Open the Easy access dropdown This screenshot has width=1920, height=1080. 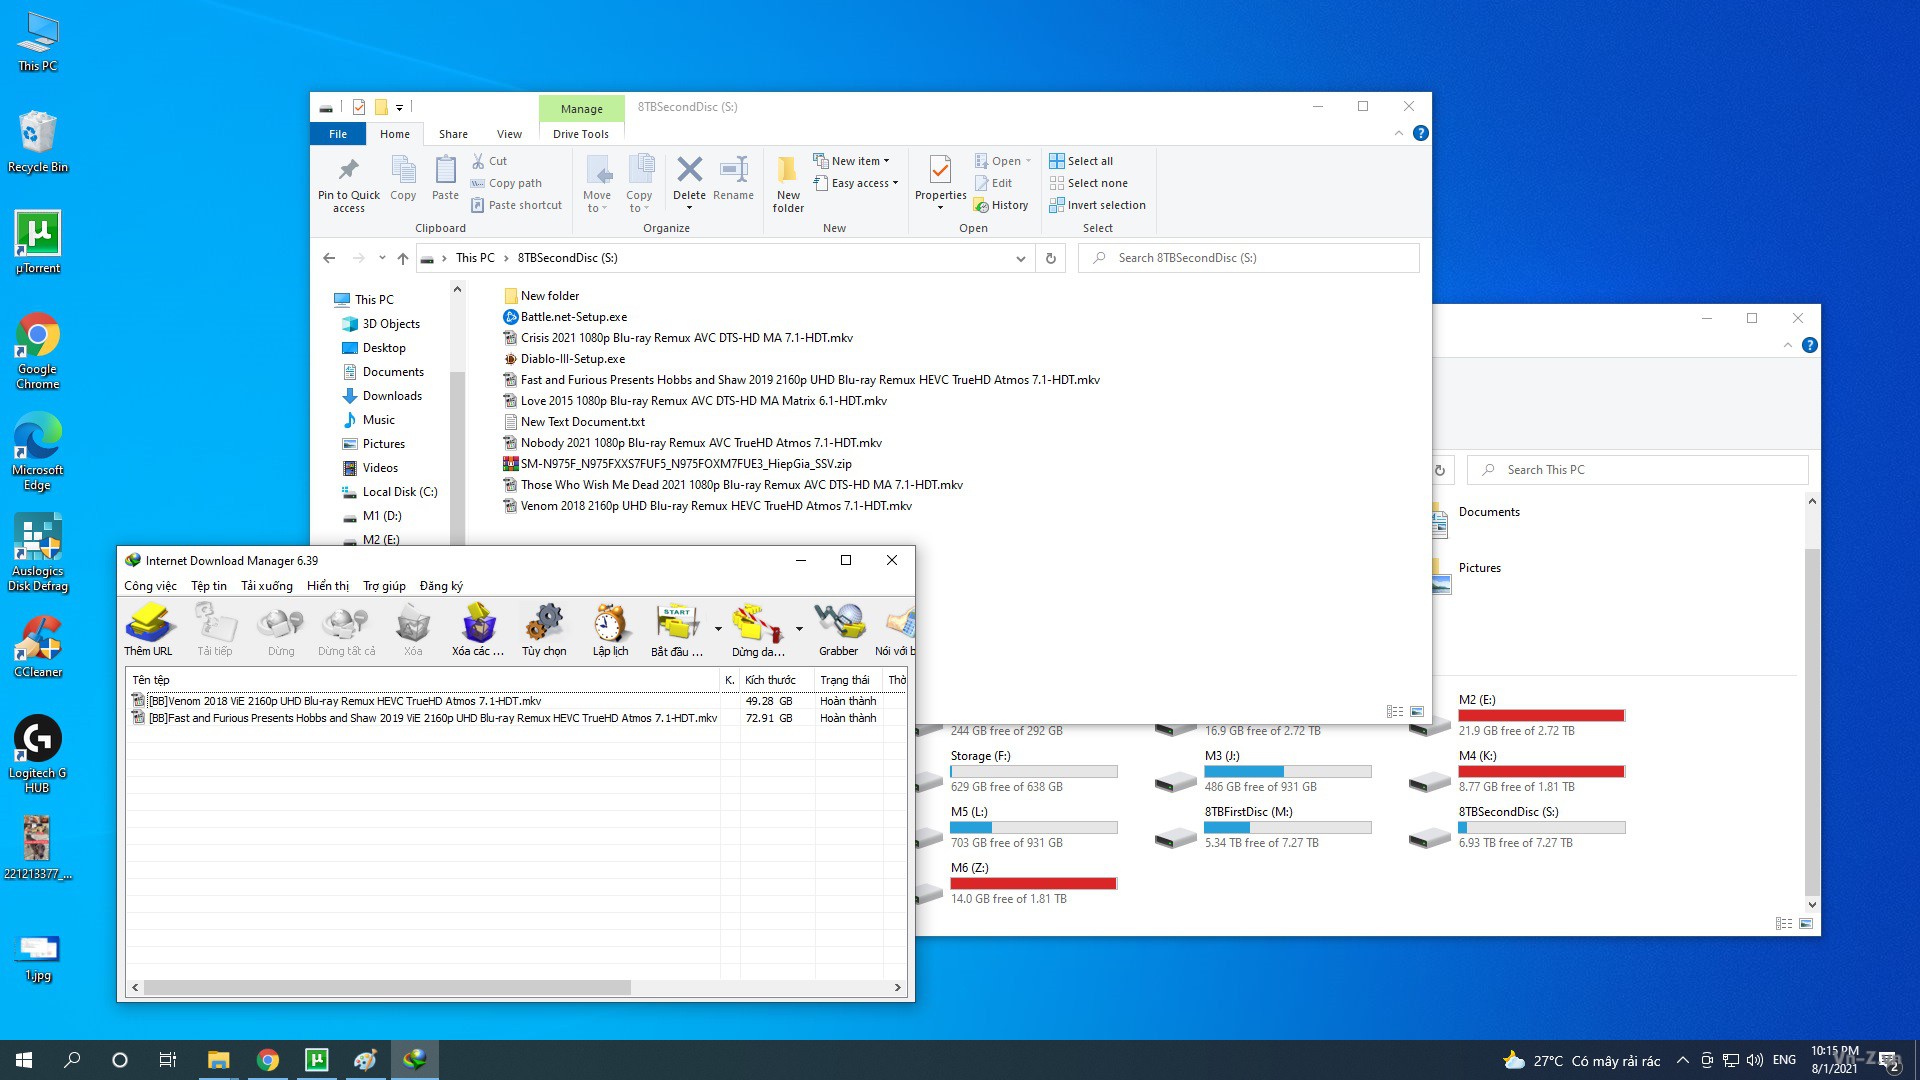[x=856, y=183]
